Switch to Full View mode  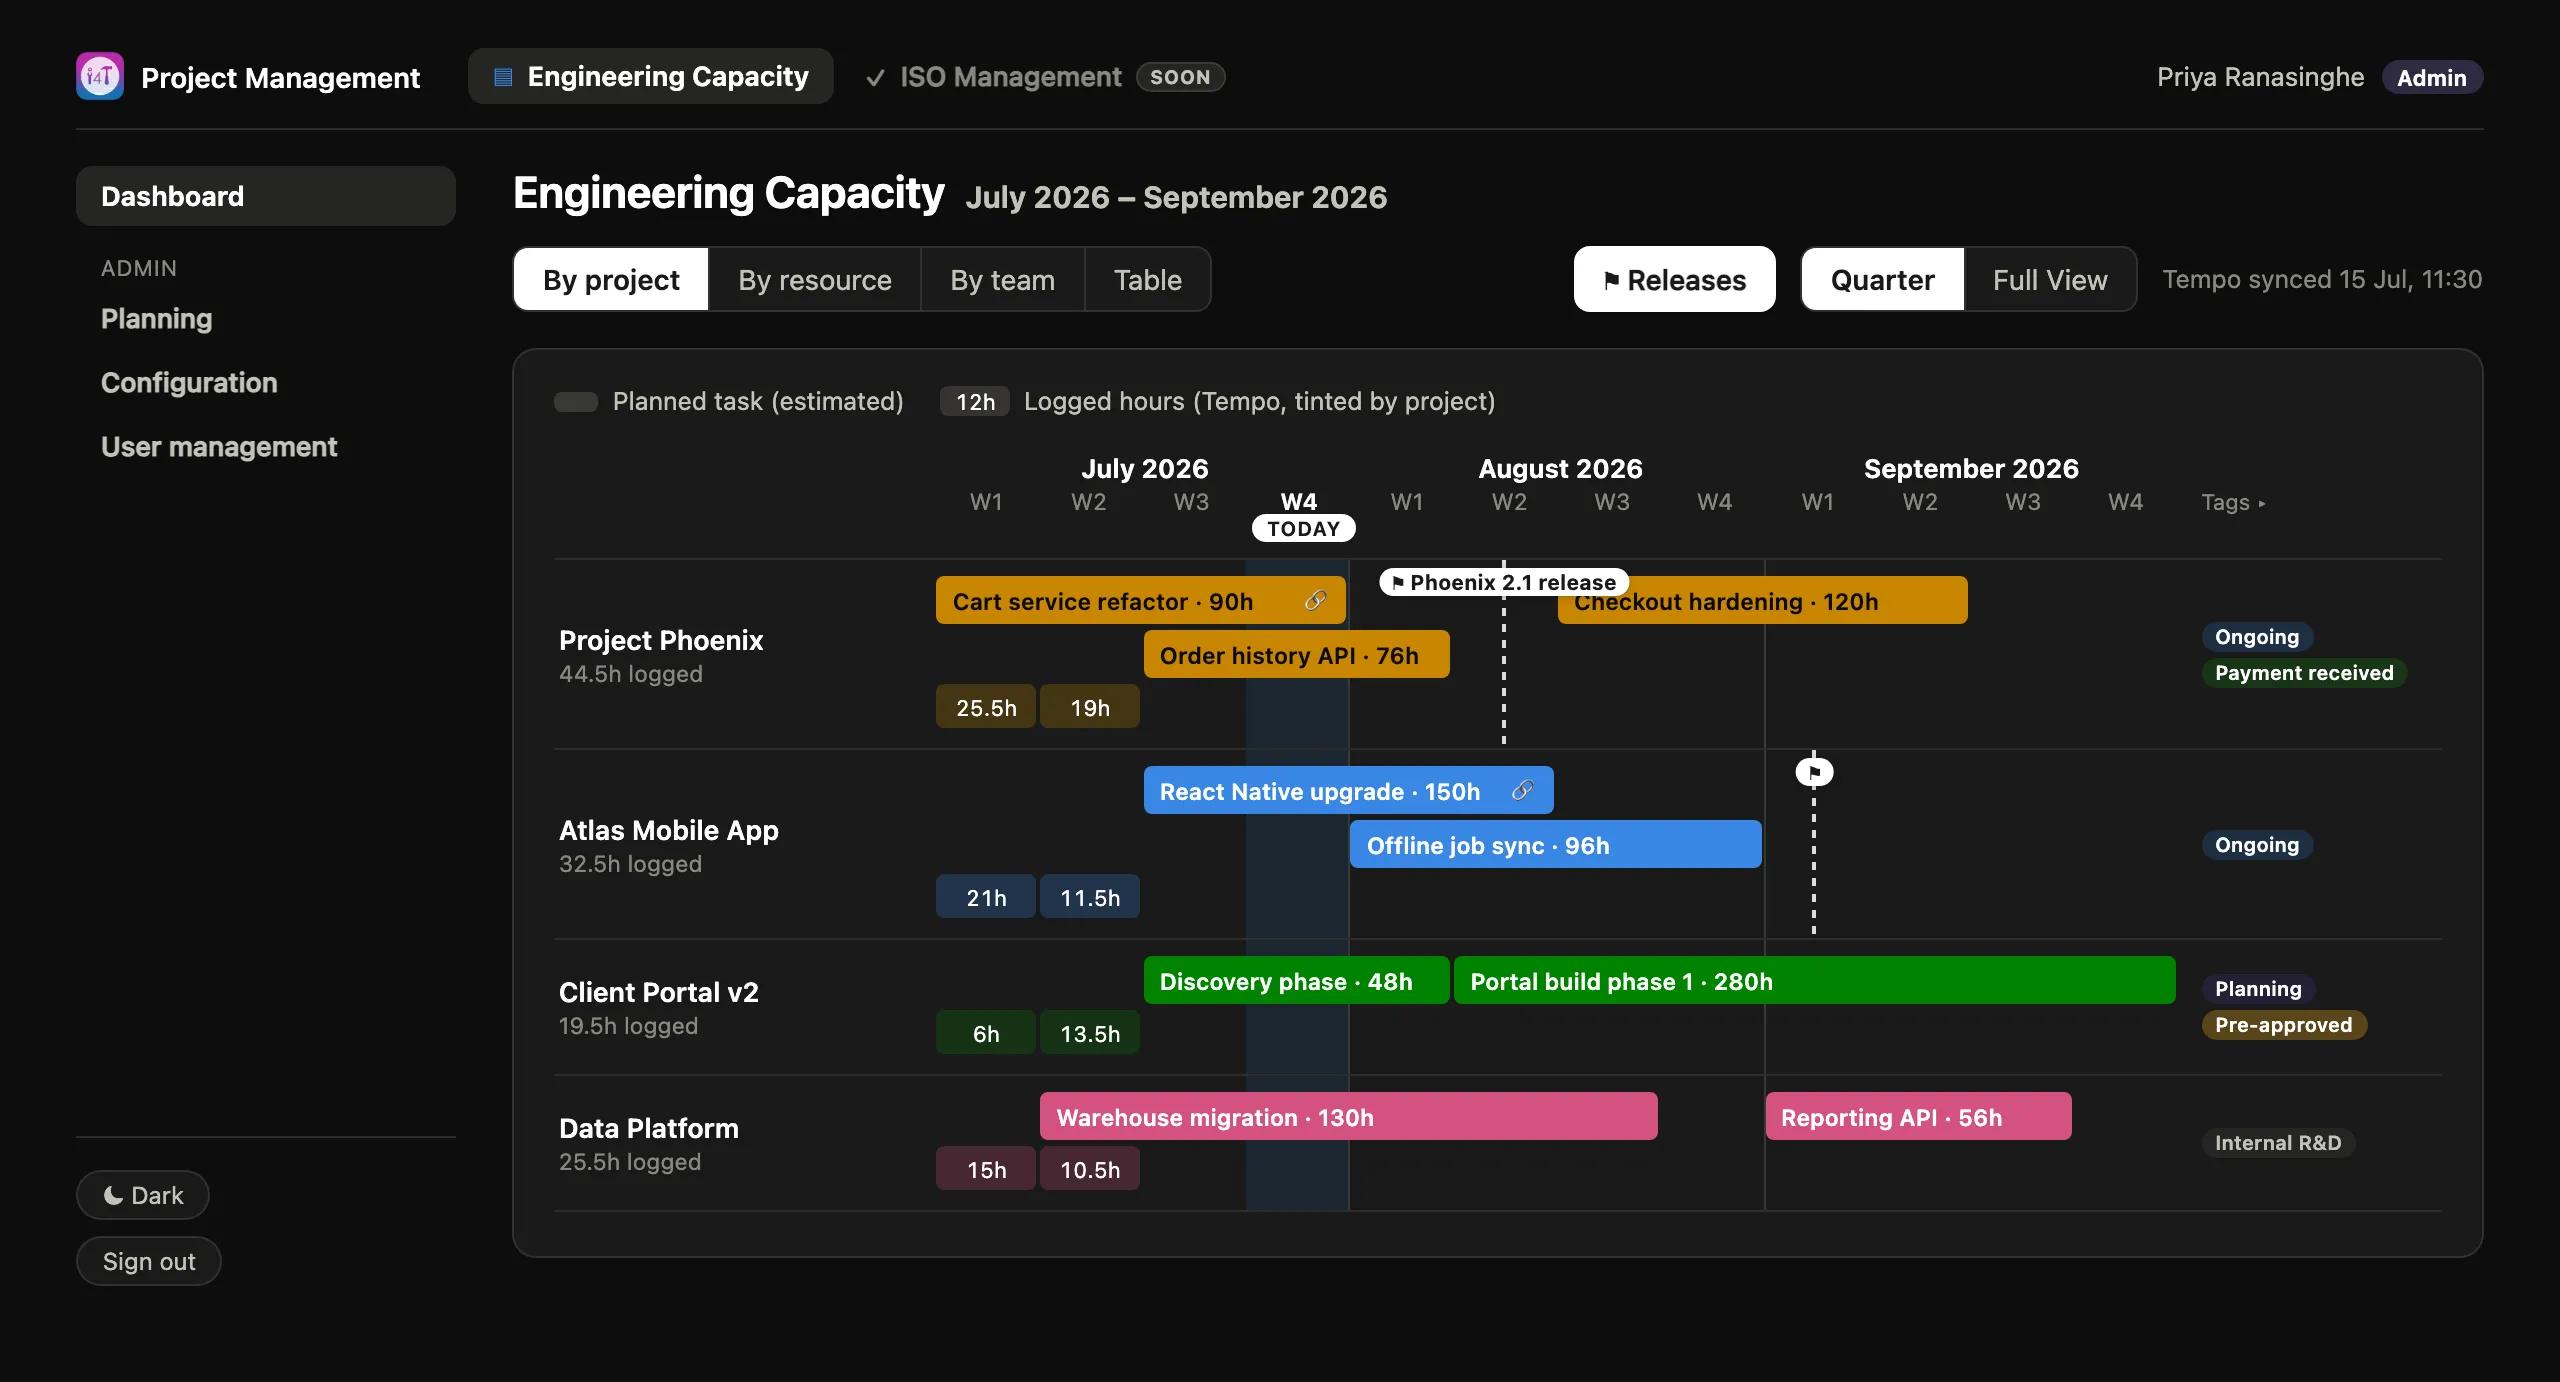(2050, 280)
